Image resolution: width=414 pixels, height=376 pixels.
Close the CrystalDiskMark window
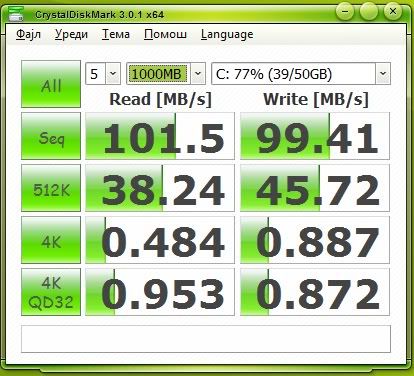tap(393, 12)
